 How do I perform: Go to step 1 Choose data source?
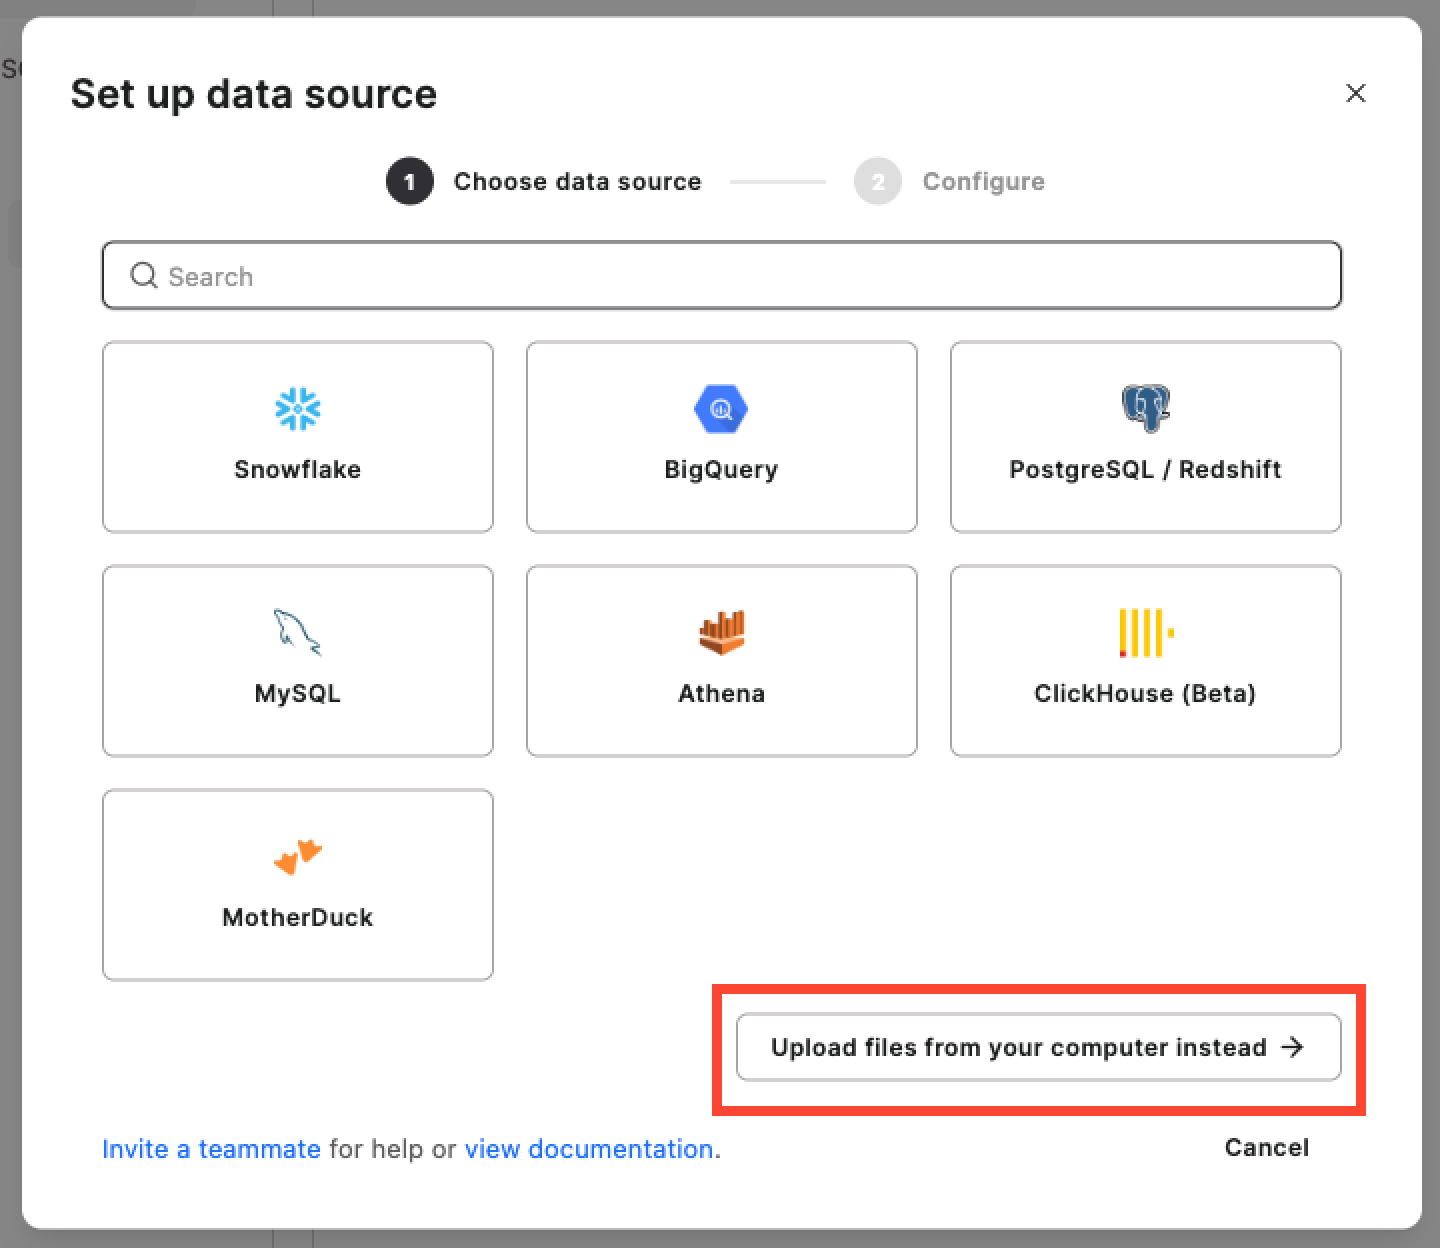point(544,182)
